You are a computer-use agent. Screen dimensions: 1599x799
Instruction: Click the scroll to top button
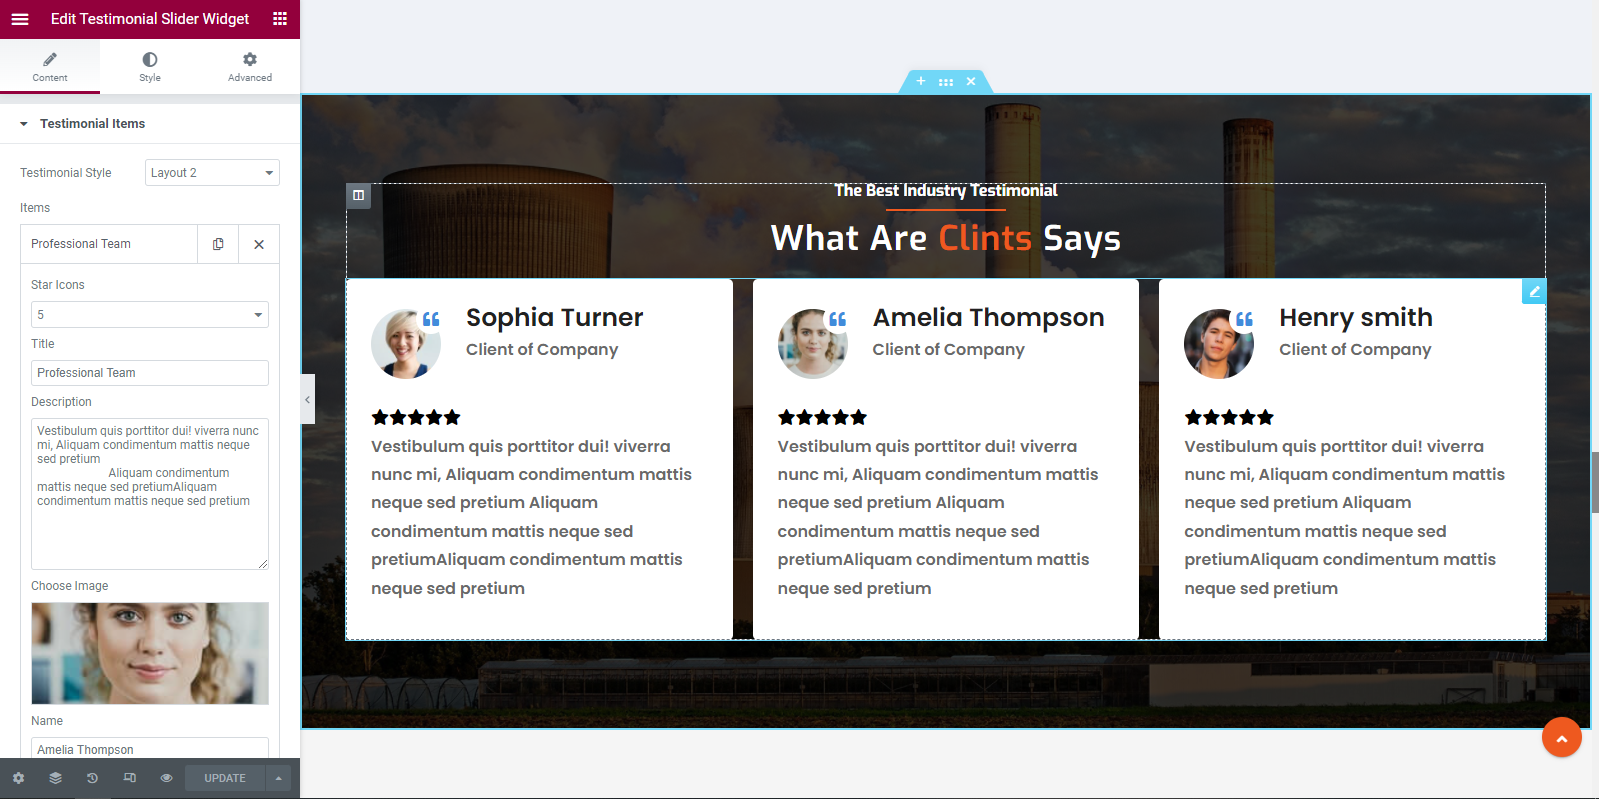(1562, 738)
